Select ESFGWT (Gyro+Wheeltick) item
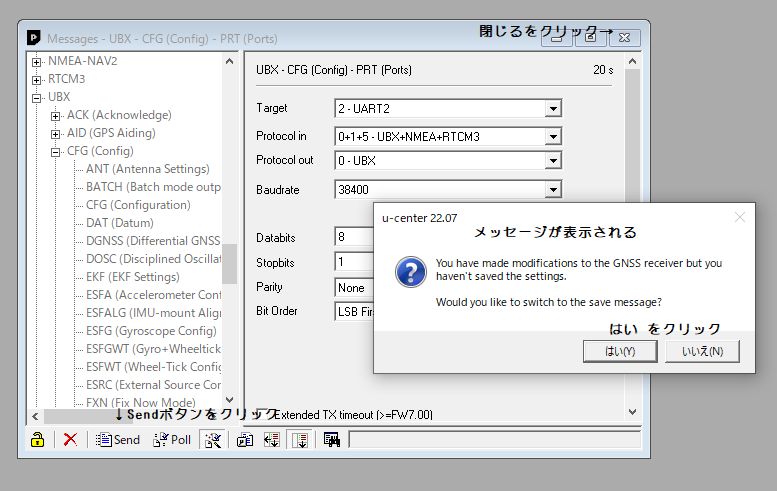 tap(153, 349)
